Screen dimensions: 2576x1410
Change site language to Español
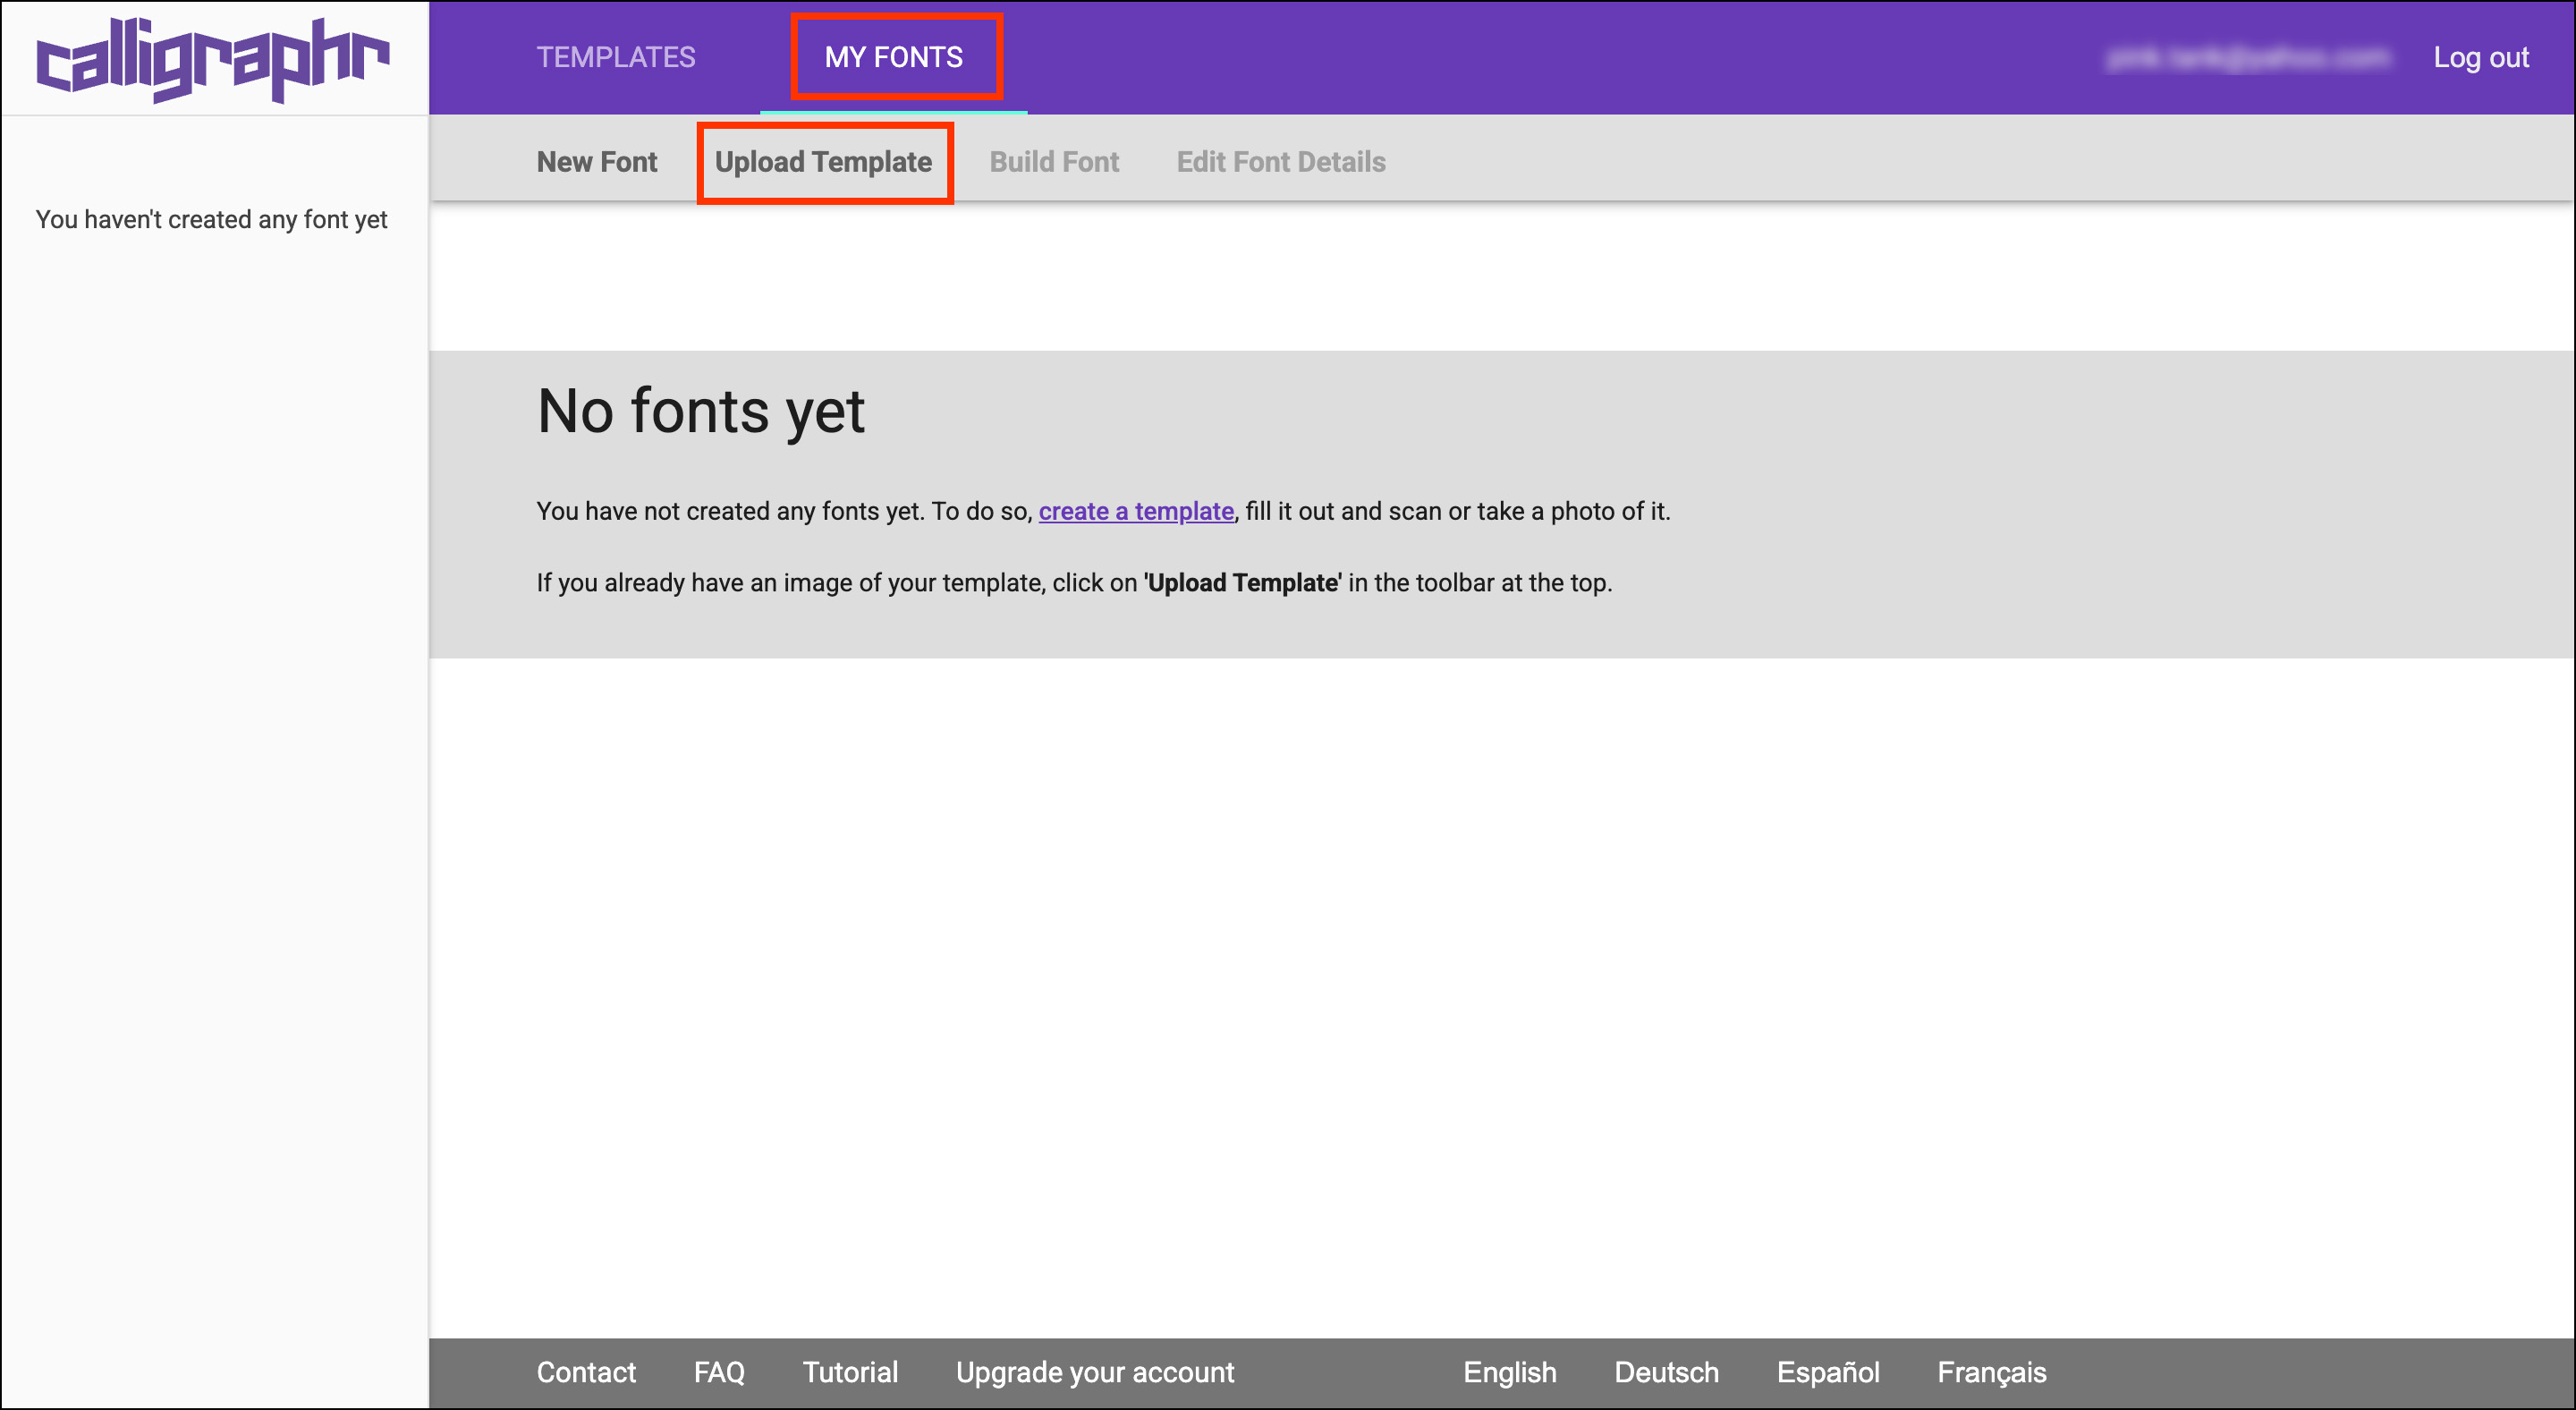(1828, 1372)
